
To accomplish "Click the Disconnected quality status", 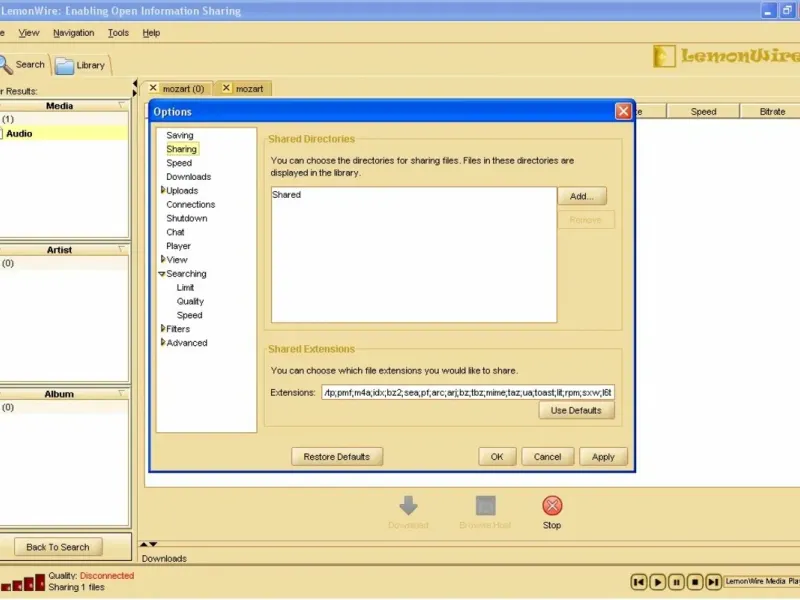I will [x=107, y=576].
